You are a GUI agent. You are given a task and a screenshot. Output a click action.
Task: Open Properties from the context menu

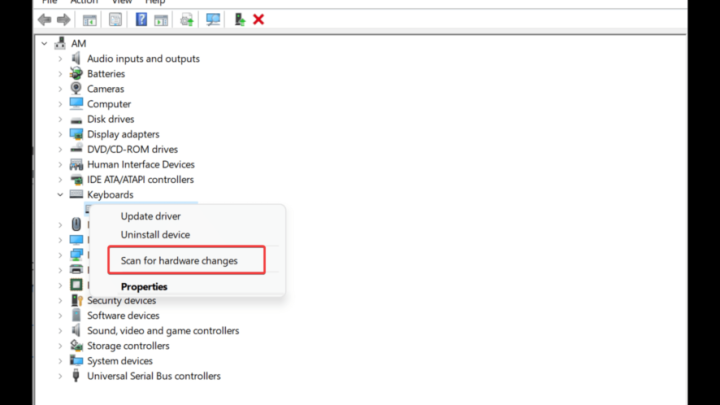tap(144, 287)
